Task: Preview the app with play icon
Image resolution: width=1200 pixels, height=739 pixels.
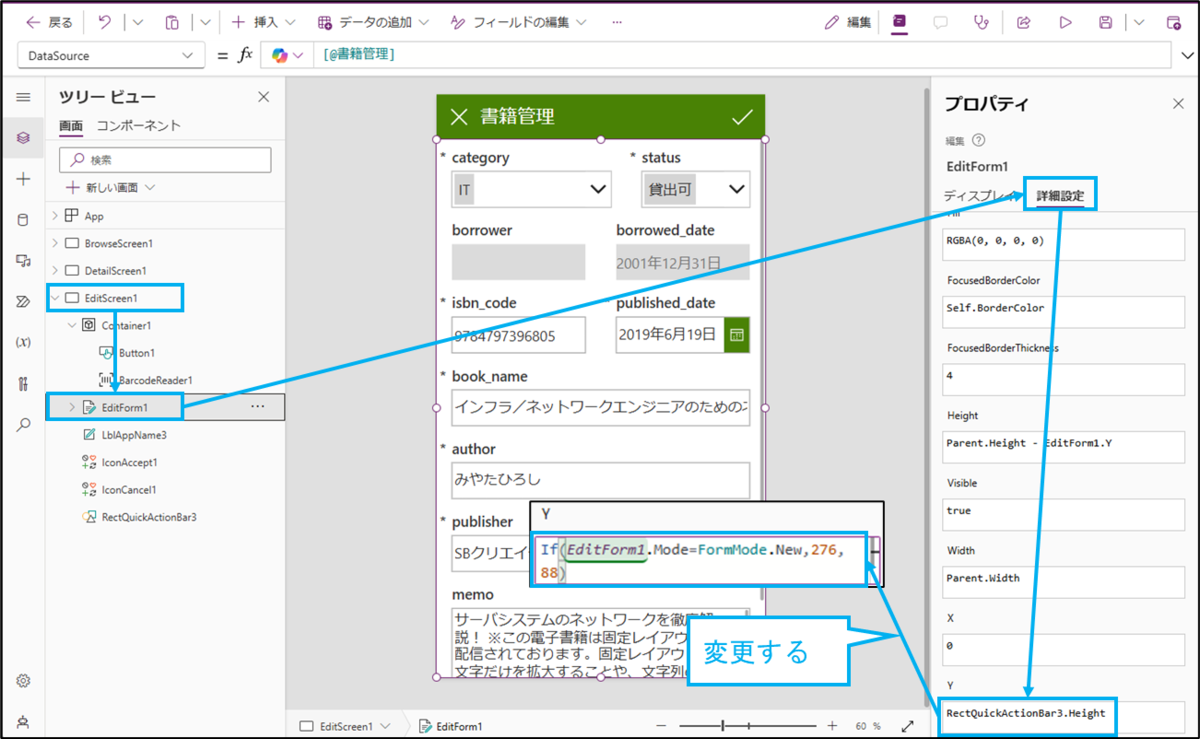Action: (1065, 22)
